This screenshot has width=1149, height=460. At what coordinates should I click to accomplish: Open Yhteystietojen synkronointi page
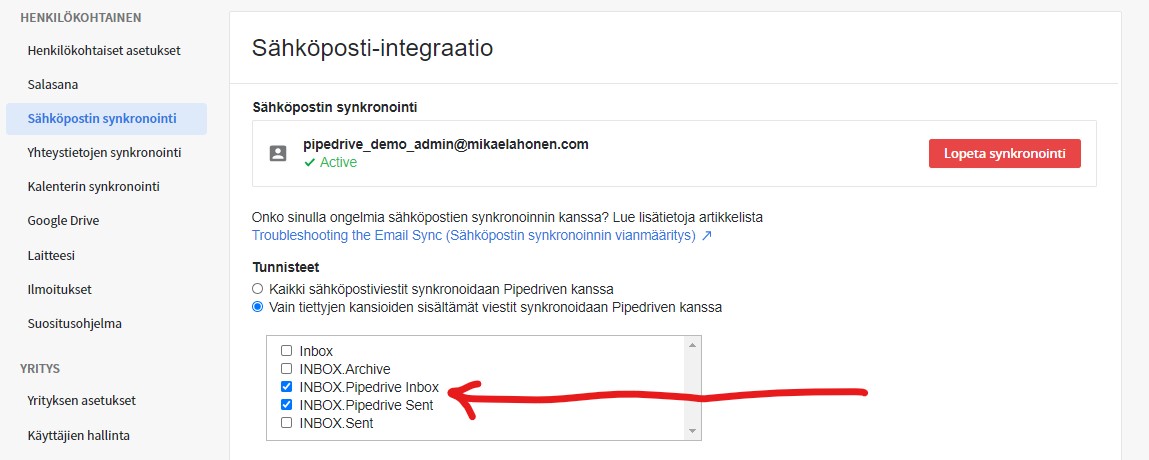click(x=104, y=152)
